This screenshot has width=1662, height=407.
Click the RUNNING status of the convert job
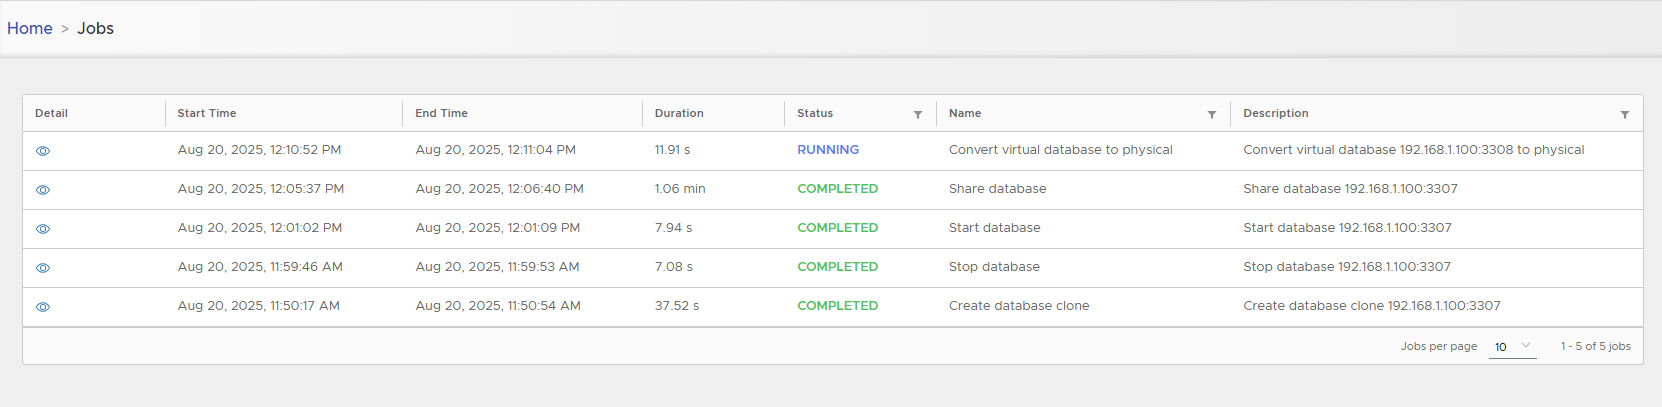828,150
